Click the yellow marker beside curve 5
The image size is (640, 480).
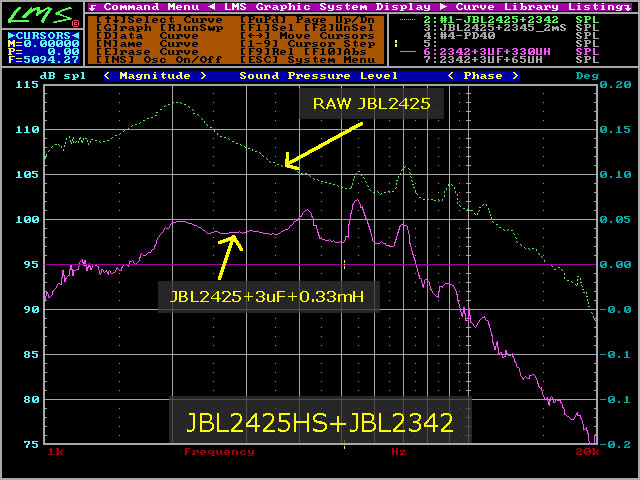pos(396,43)
